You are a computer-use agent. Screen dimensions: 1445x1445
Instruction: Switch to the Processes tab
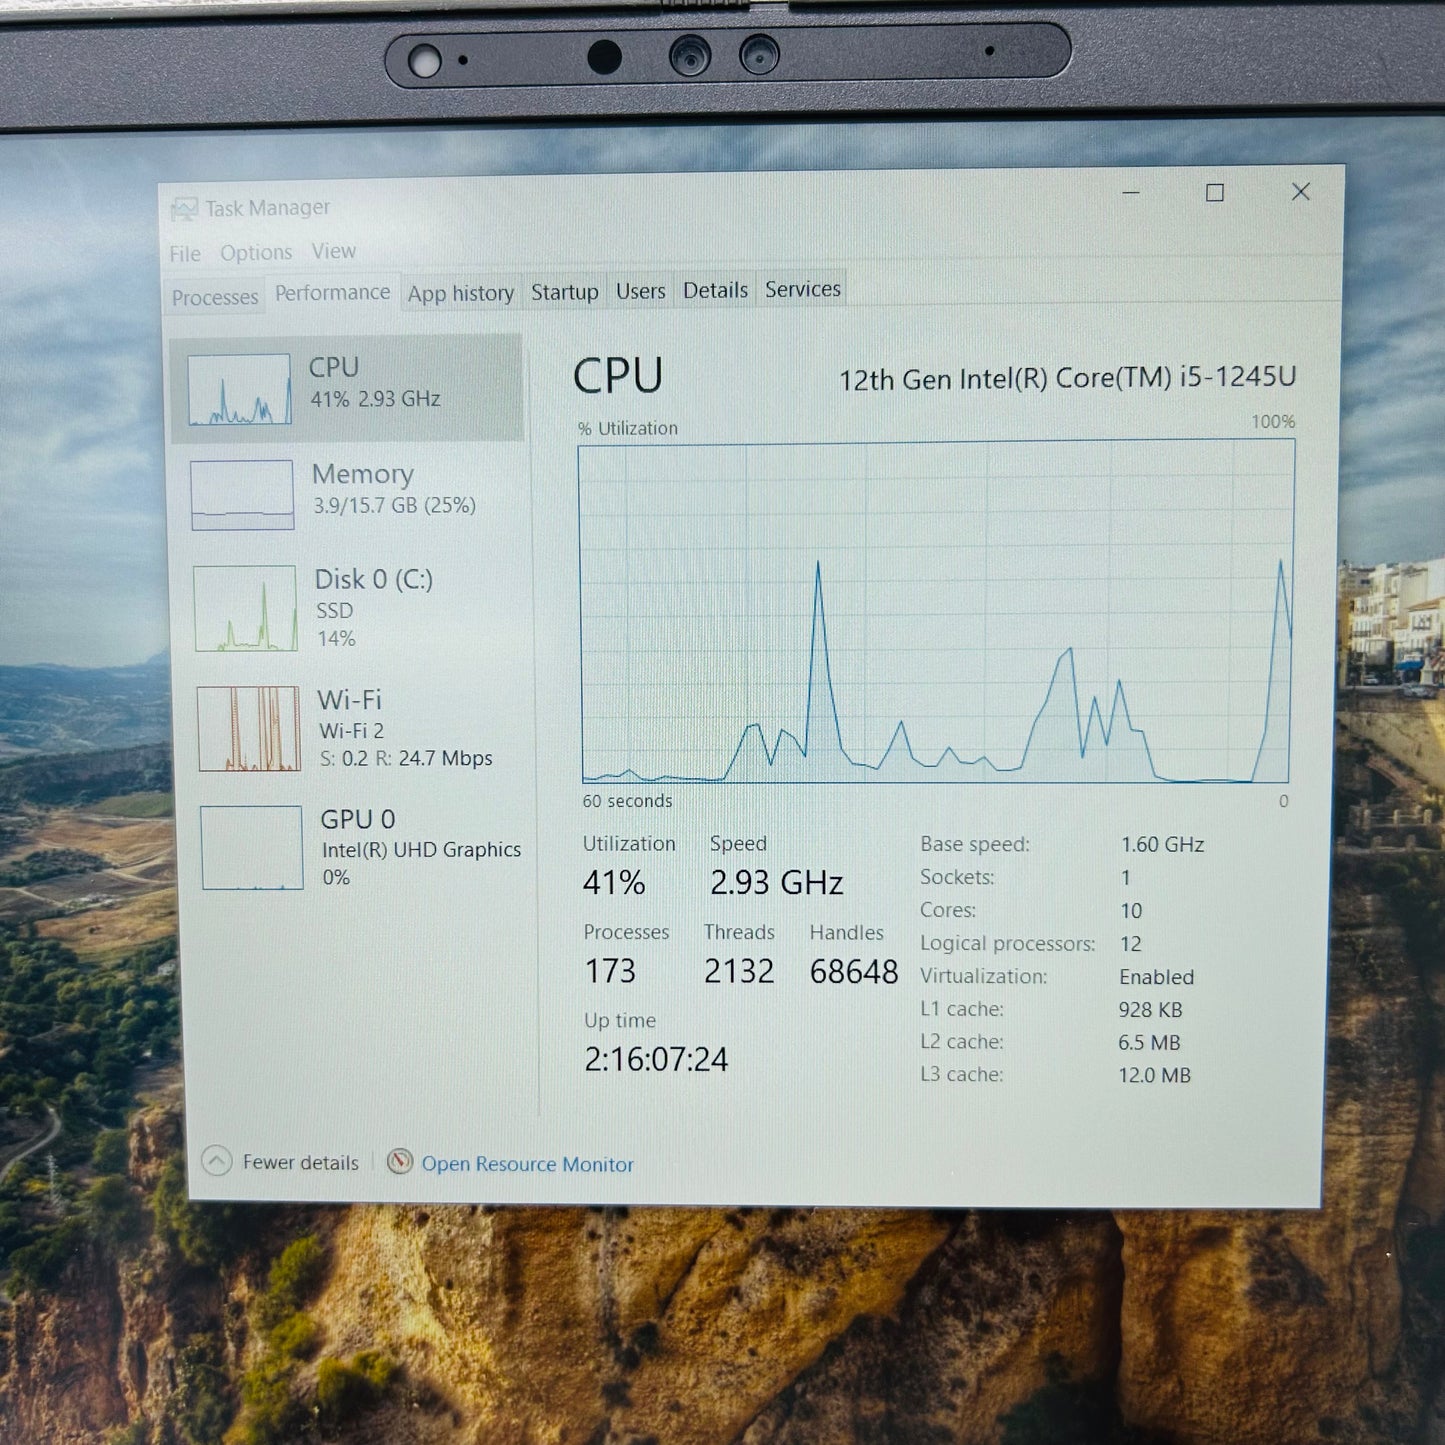(215, 297)
